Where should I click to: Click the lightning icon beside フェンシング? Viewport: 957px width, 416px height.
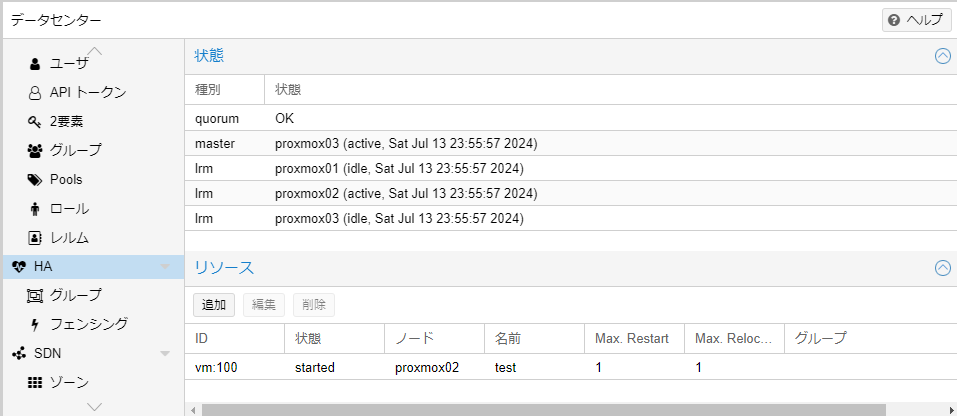click(35, 324)
